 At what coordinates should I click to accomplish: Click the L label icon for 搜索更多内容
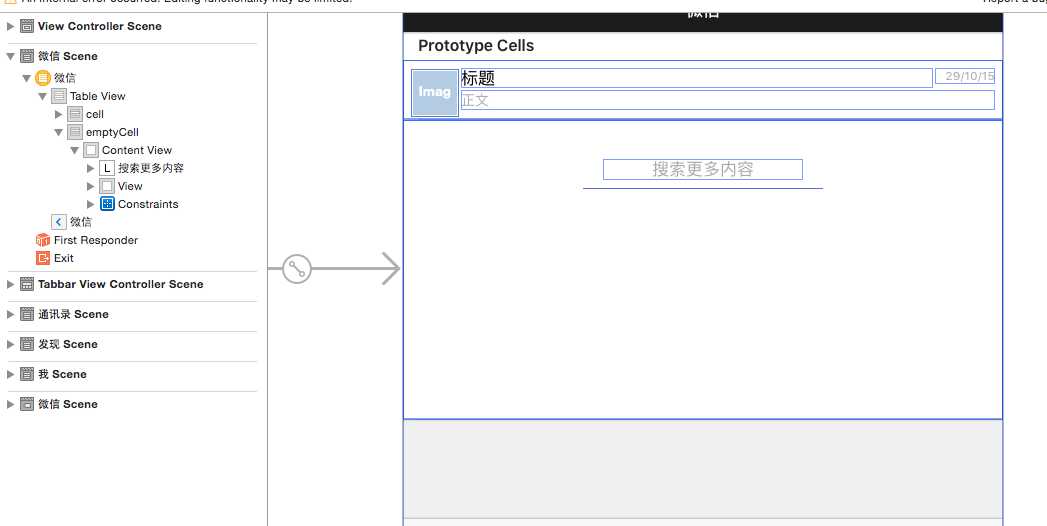tap(107, 168)
